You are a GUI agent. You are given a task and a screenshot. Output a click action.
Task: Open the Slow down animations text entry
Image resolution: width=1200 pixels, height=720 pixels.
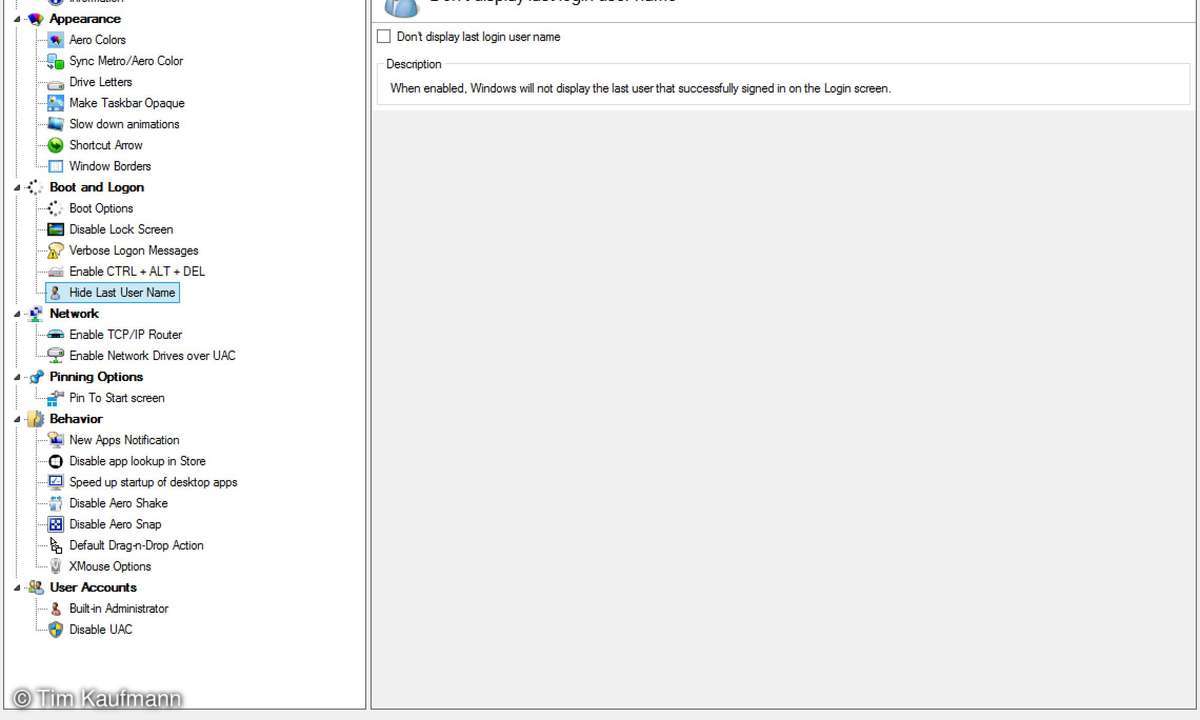point(125,124)
